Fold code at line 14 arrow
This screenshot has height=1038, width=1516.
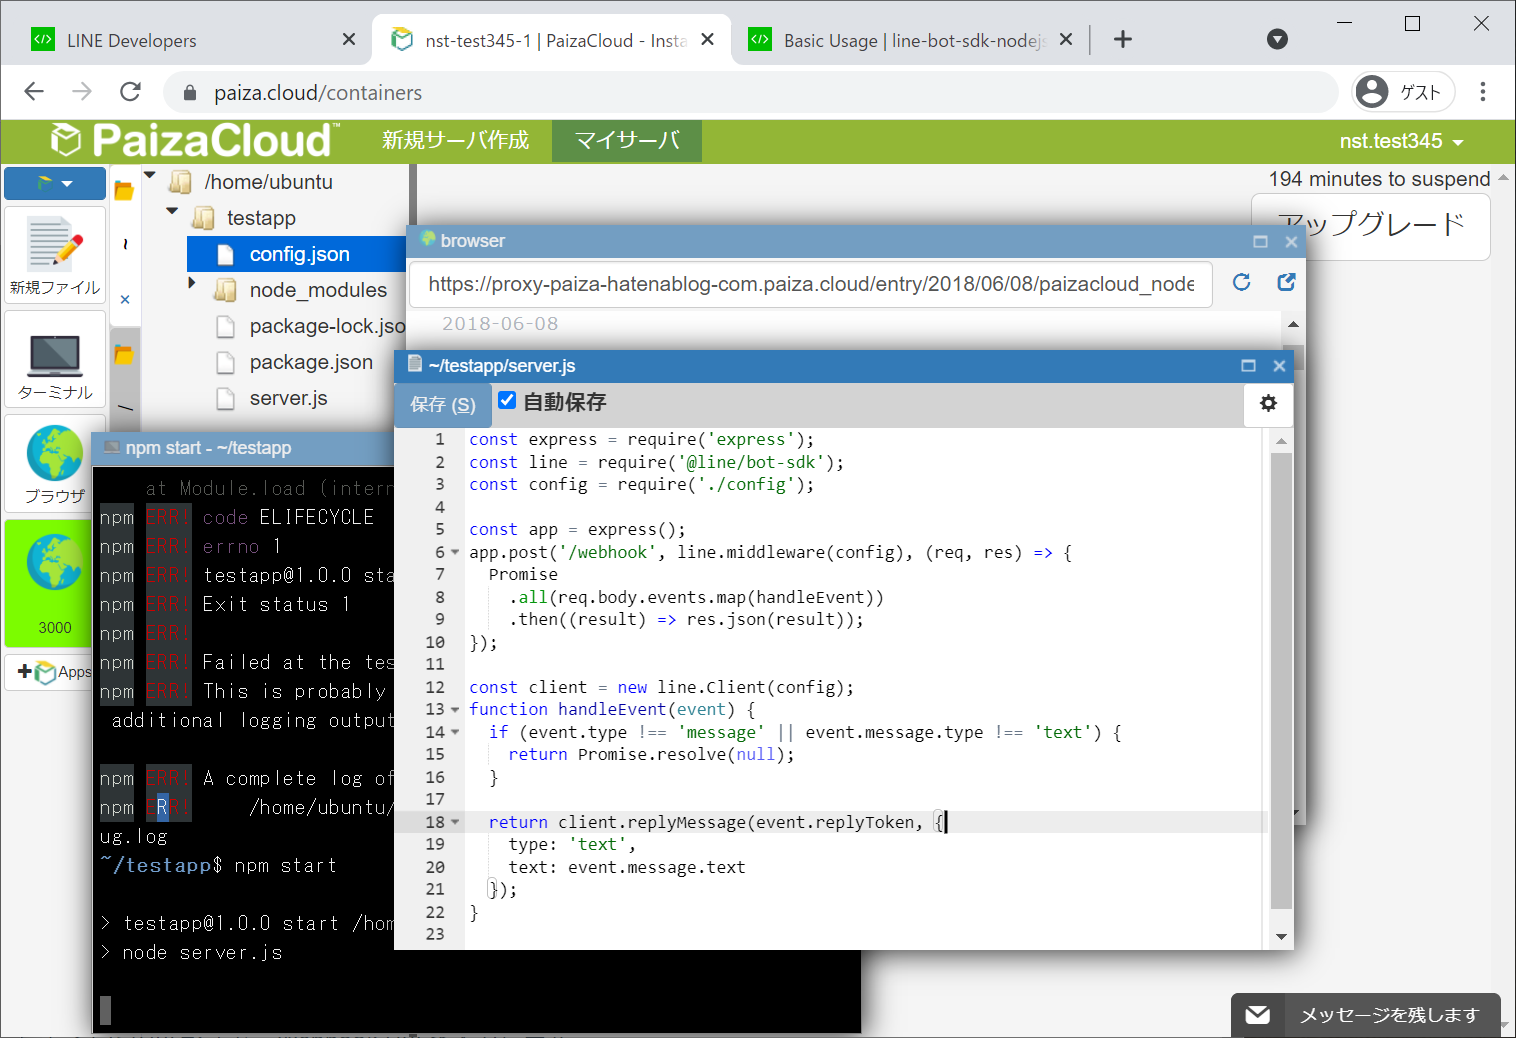455,732
